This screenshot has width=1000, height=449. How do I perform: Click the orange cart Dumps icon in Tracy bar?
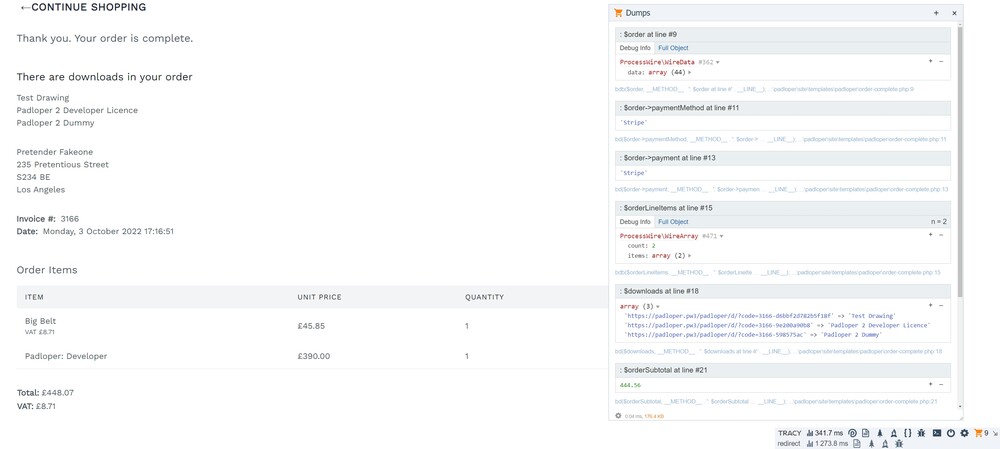tap(979, 433)
